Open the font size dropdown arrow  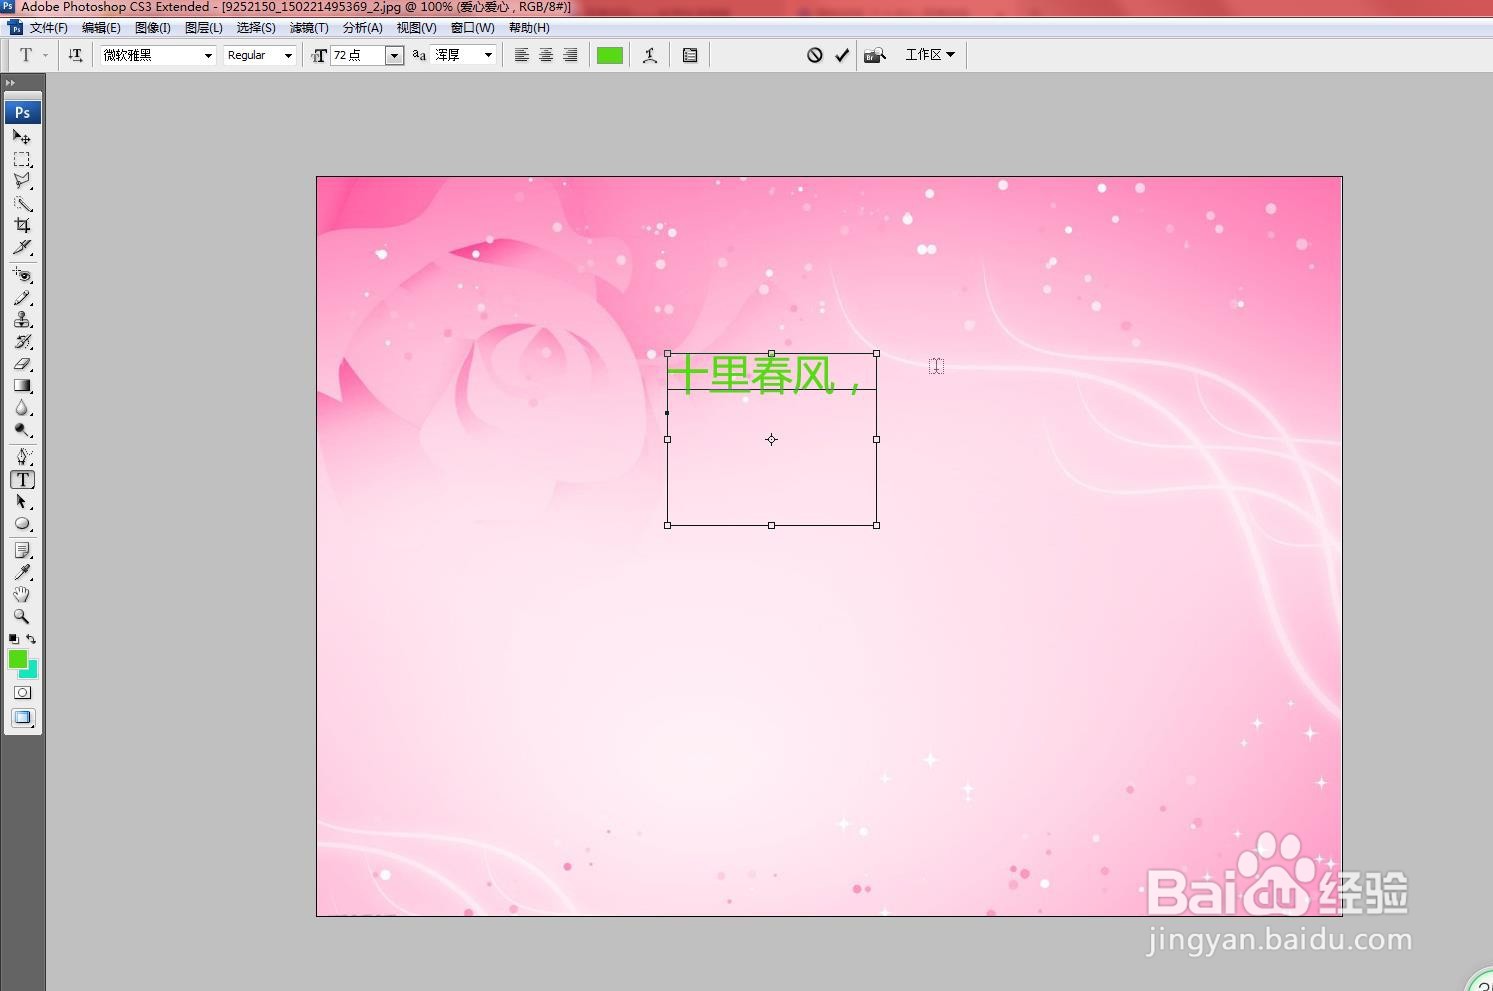(x=394, y=55)
